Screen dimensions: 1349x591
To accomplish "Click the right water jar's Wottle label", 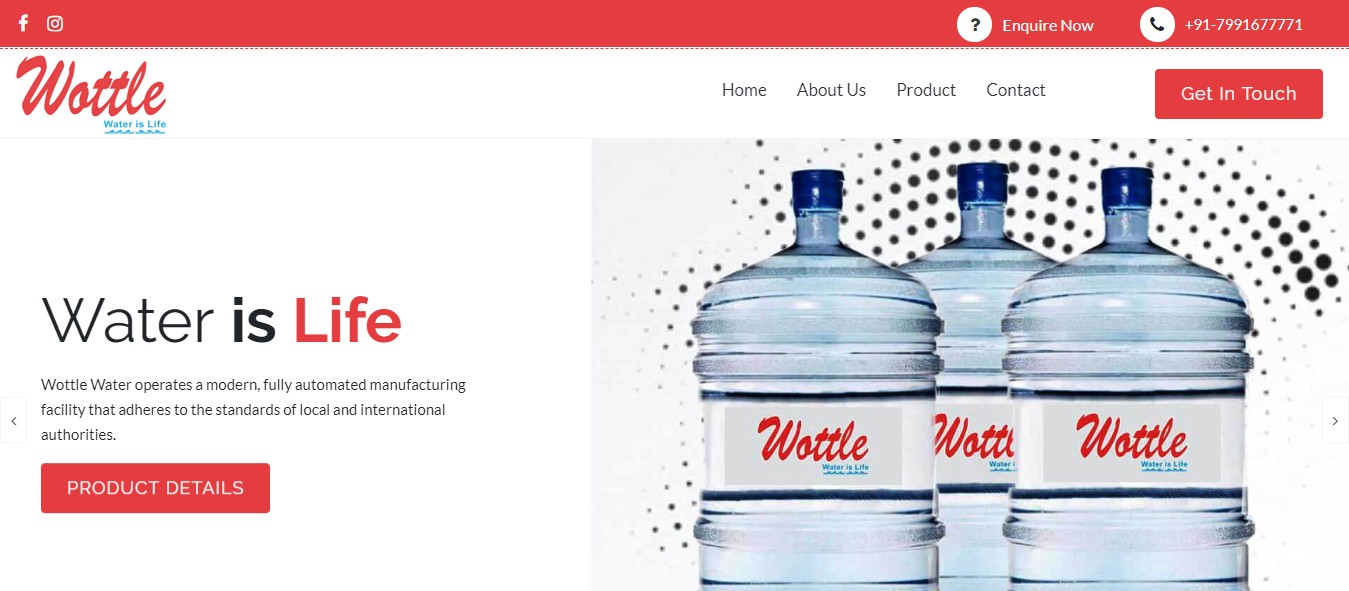I will pyautogui.click(x=1132, y=445).
